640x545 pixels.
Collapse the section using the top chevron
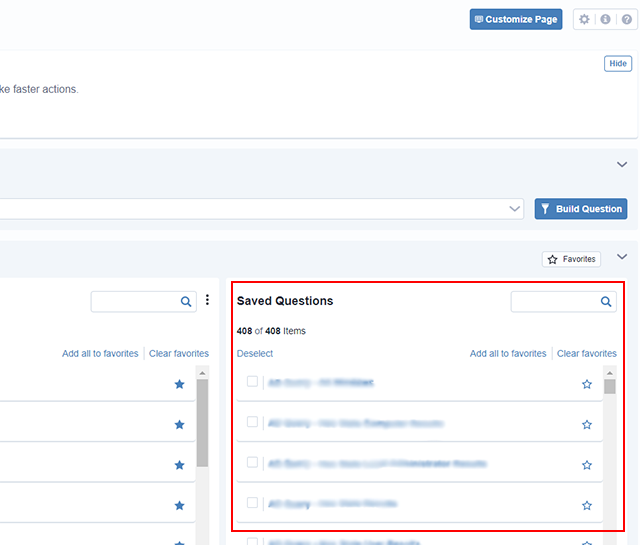[622, 164]
